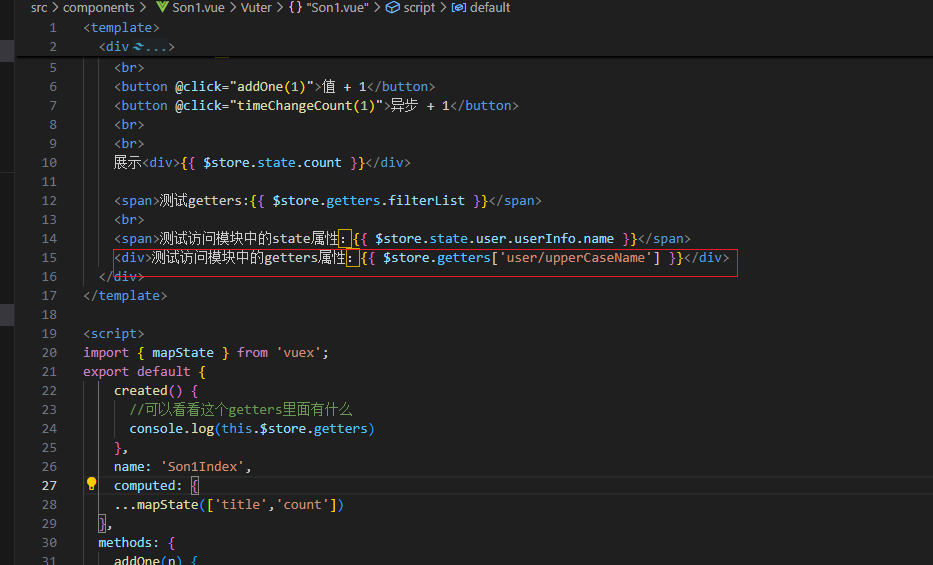The width and height of the screenshot is (933, 565).
Task: Click opening script tag on line 19
Action: click(114, 334)
